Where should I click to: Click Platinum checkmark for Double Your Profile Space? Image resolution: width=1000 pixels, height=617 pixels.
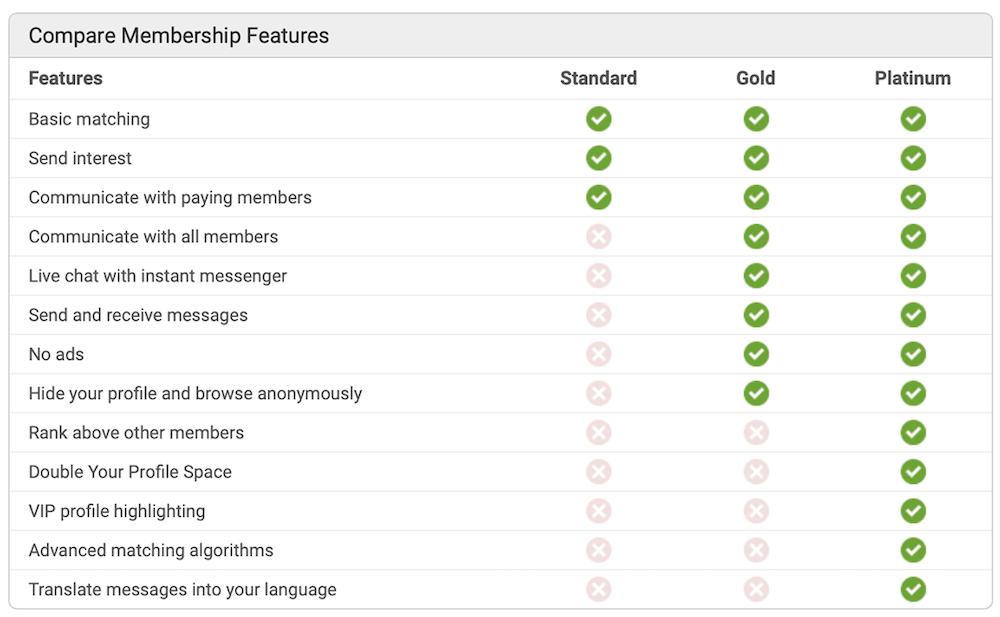tap(913, 472)
